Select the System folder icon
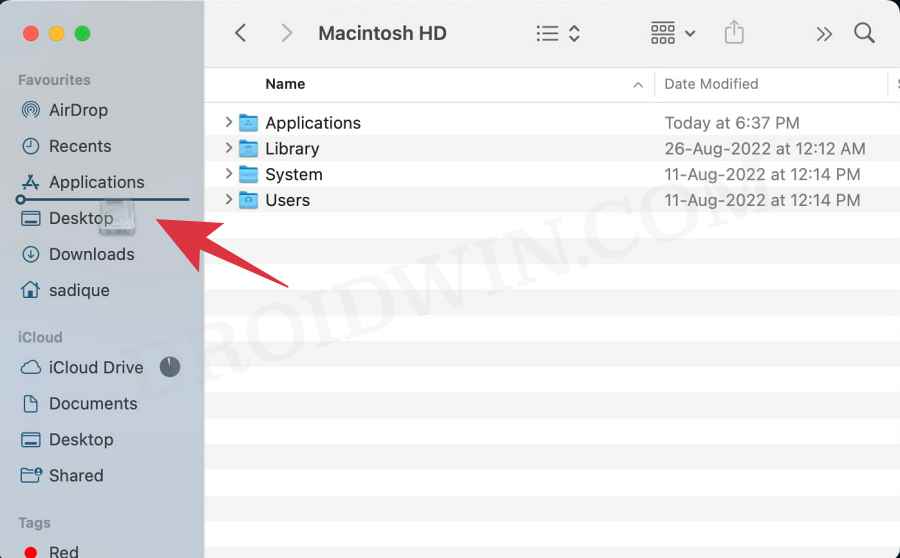This screenshot has width=900, height=558. point(248,174)
